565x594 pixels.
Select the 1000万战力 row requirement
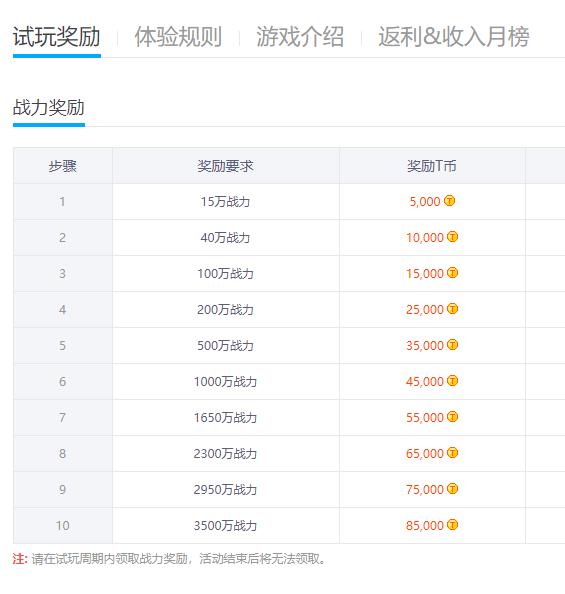[225, 381]
